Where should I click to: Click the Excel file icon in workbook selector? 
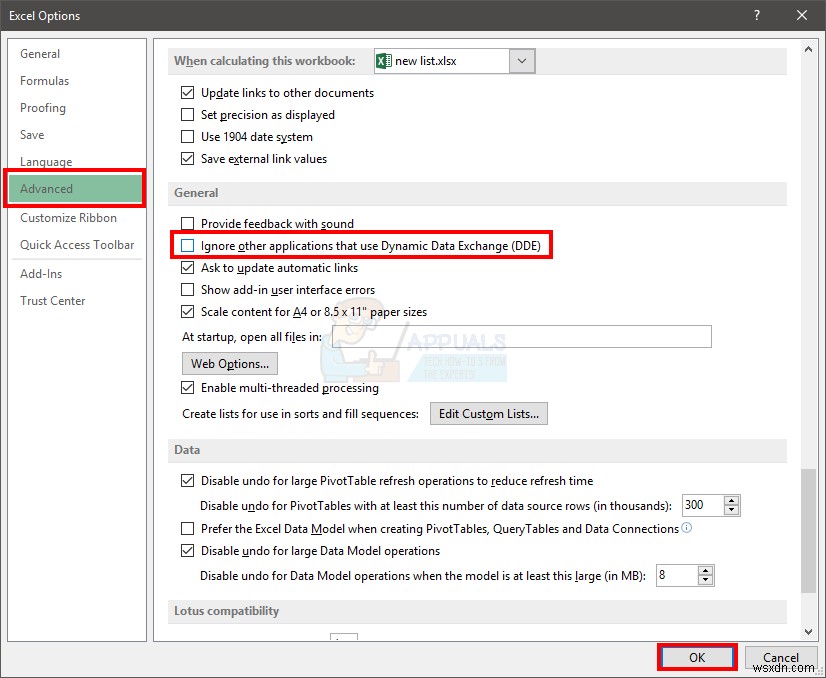pos(384,61)
